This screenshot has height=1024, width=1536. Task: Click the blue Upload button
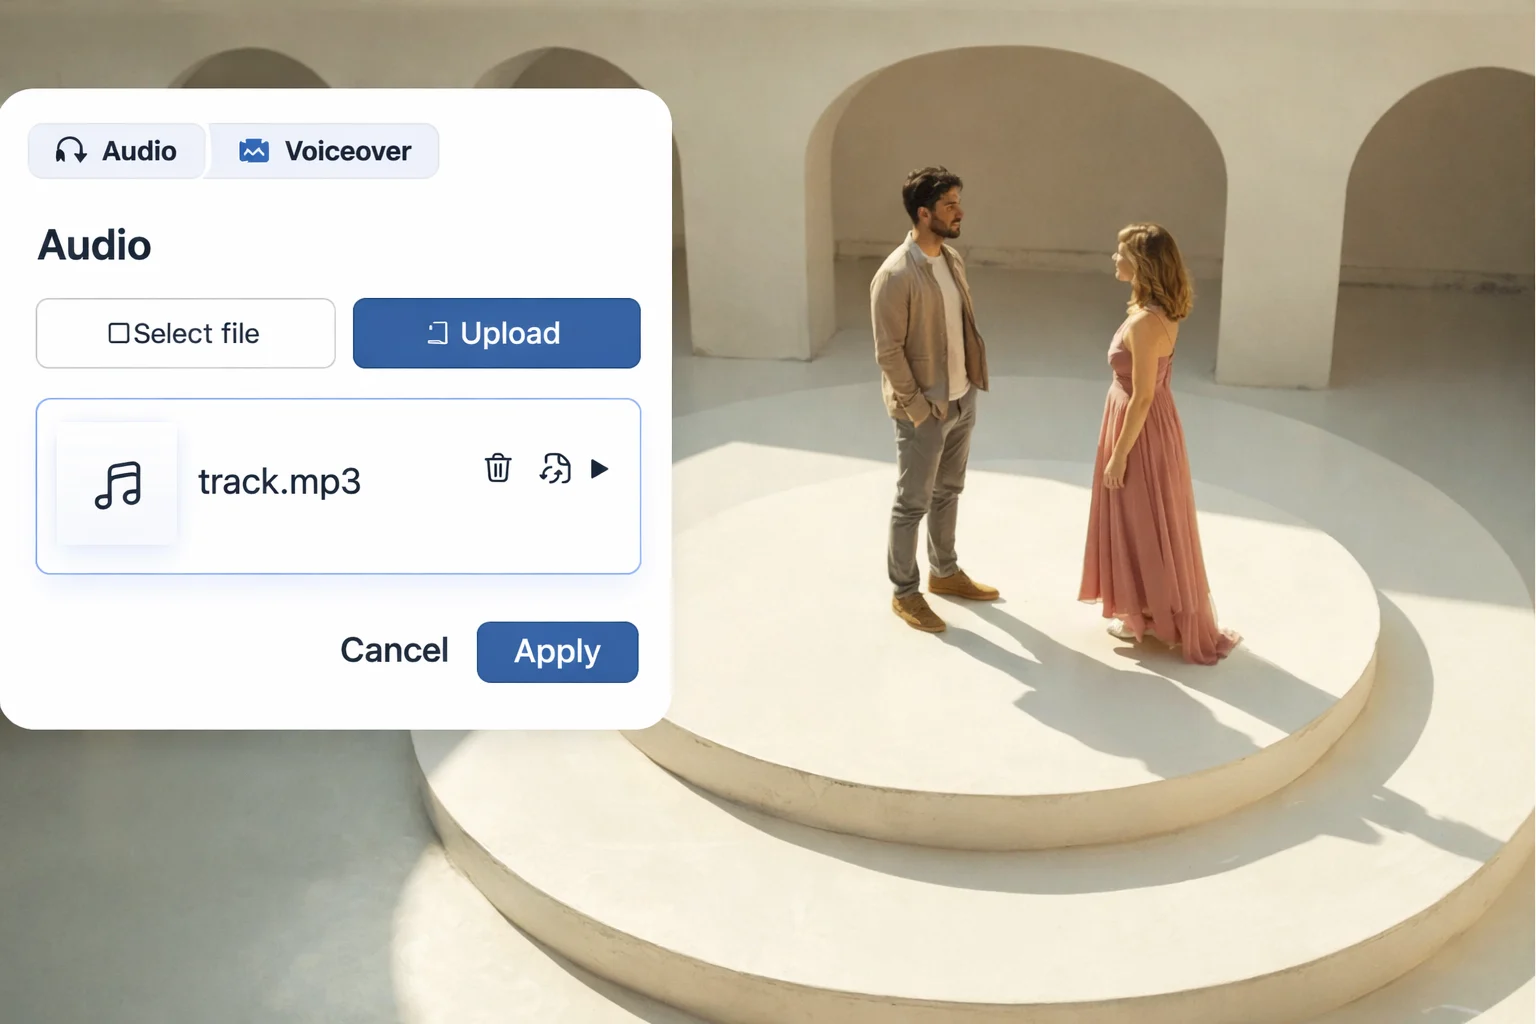pos(496,333)
